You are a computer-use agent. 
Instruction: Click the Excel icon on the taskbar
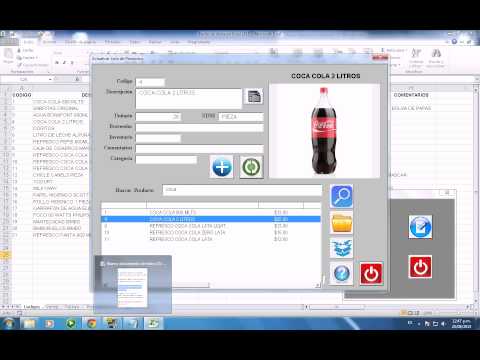point(153,323)
